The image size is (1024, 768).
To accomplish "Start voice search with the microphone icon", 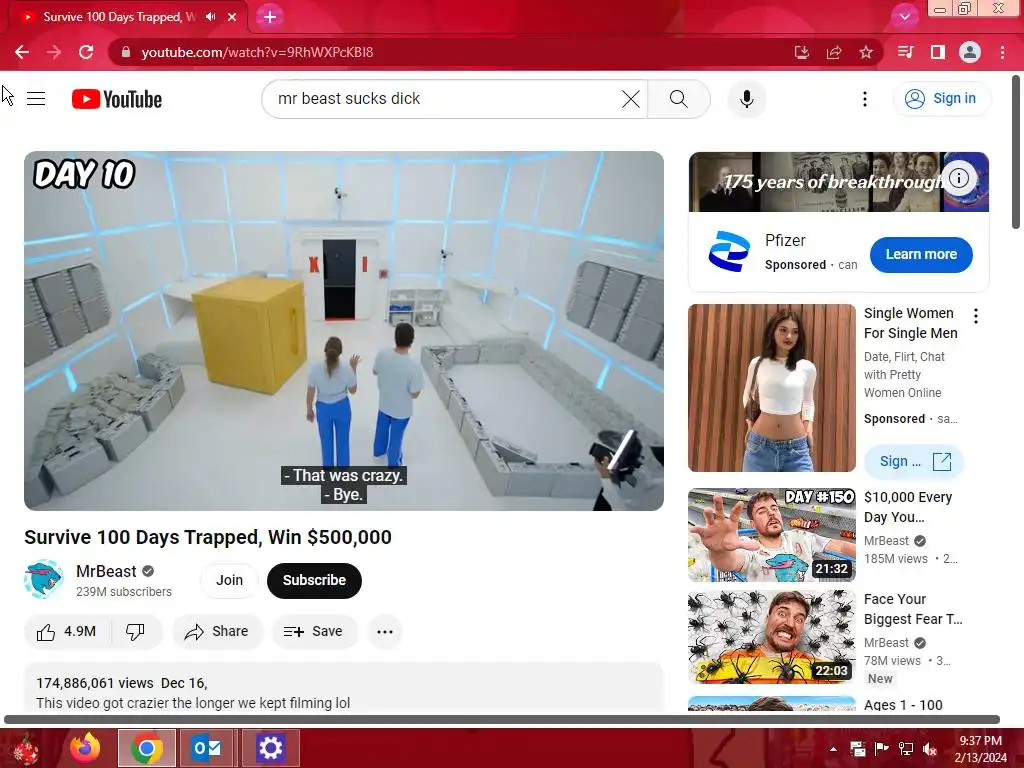I will click(746, 99).
